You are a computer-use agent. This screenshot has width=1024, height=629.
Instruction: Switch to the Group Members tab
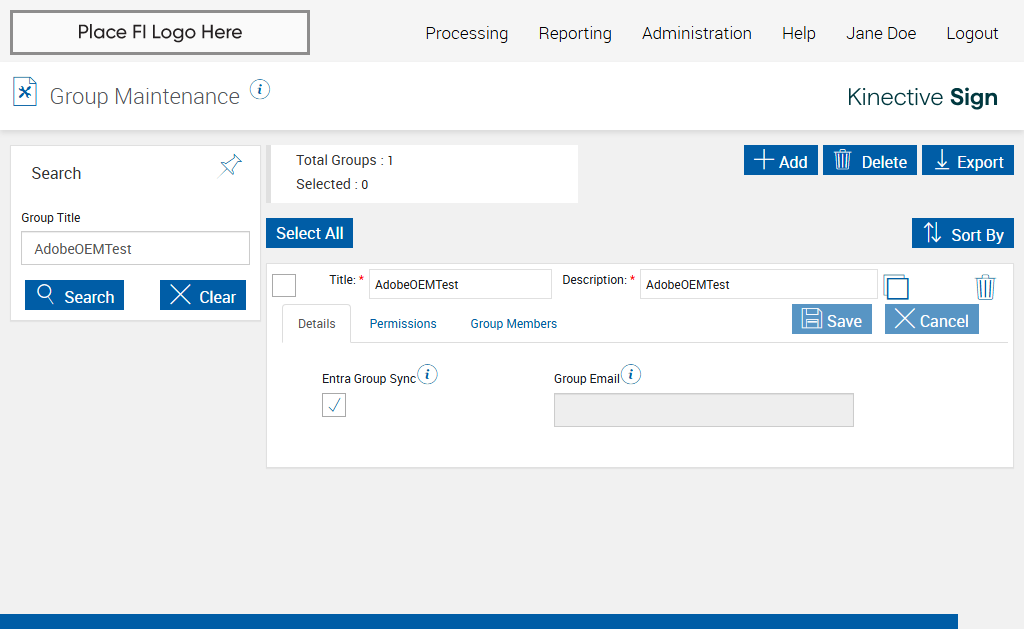[x=514, y=324]
